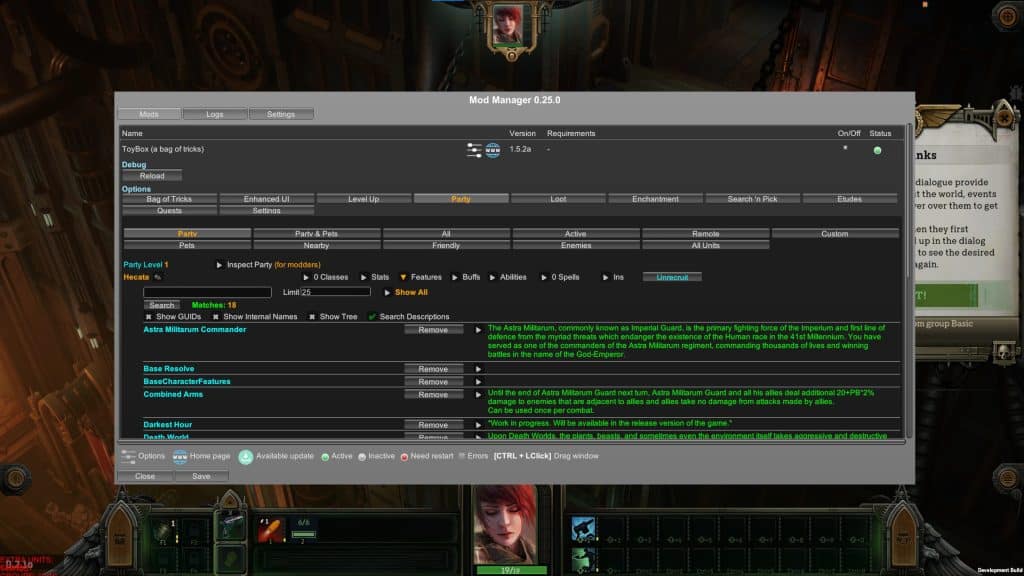Expand the Ins section
Image resolution: width=1024 pixels, height=576 pixels.
605,278
